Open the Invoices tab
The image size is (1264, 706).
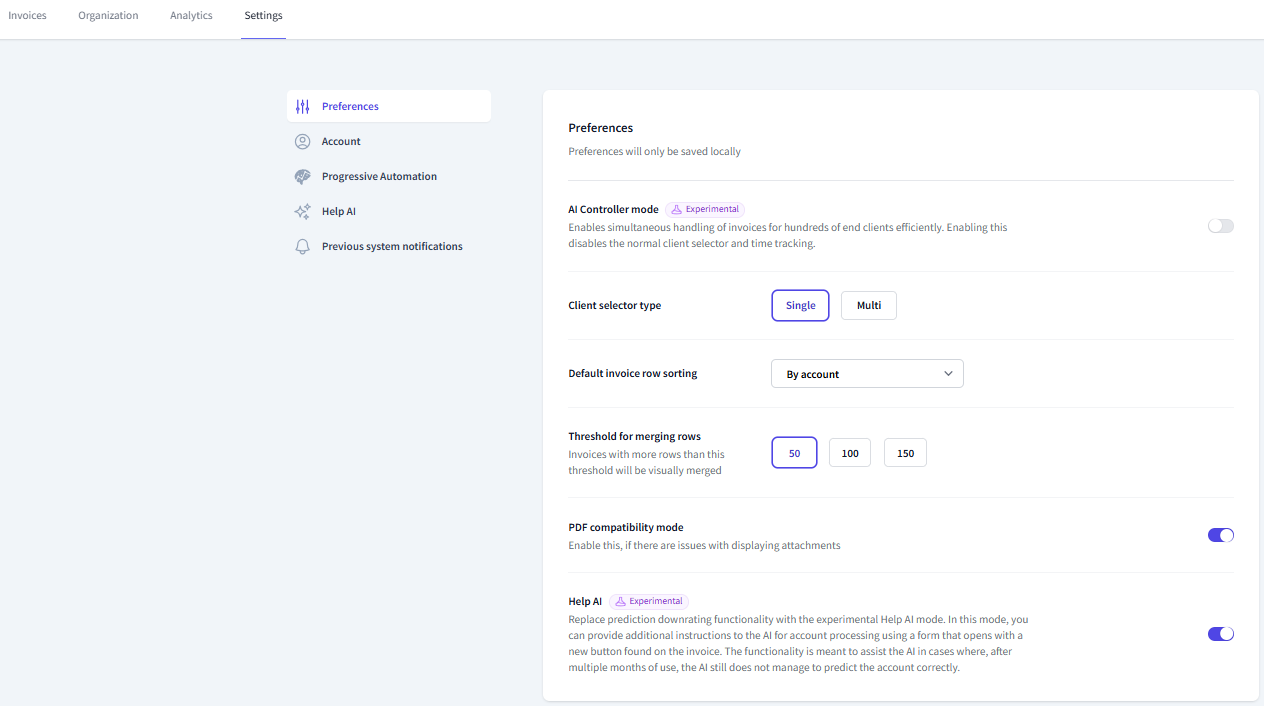point(27,16)
